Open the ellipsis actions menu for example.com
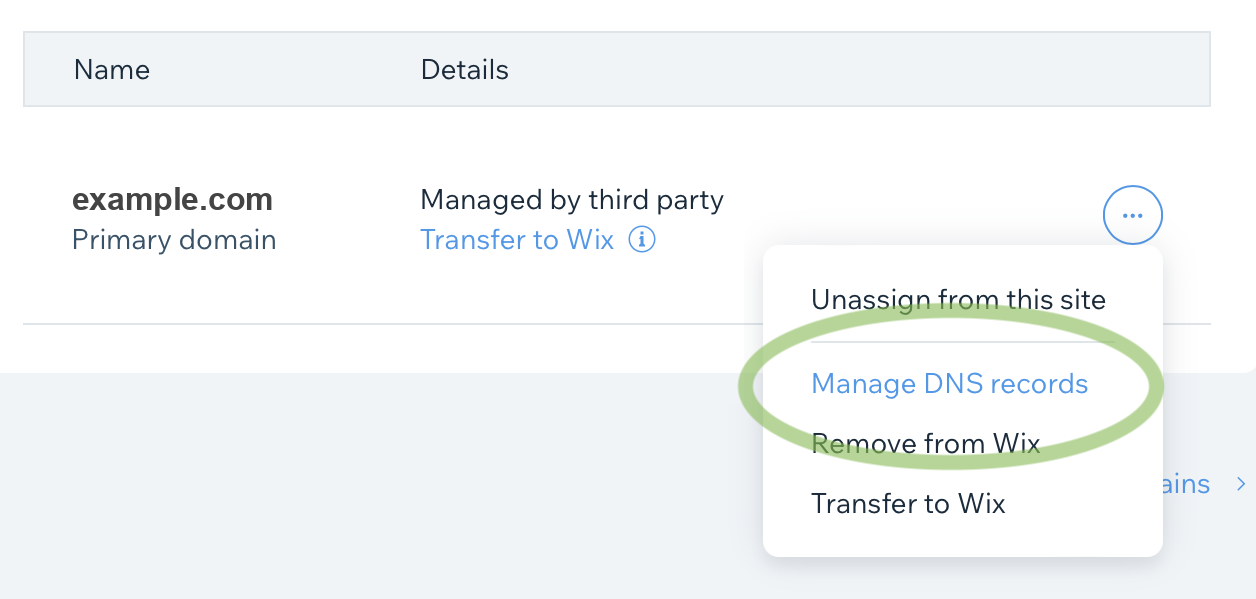The image size is (1256, 599). point(1132,214)
